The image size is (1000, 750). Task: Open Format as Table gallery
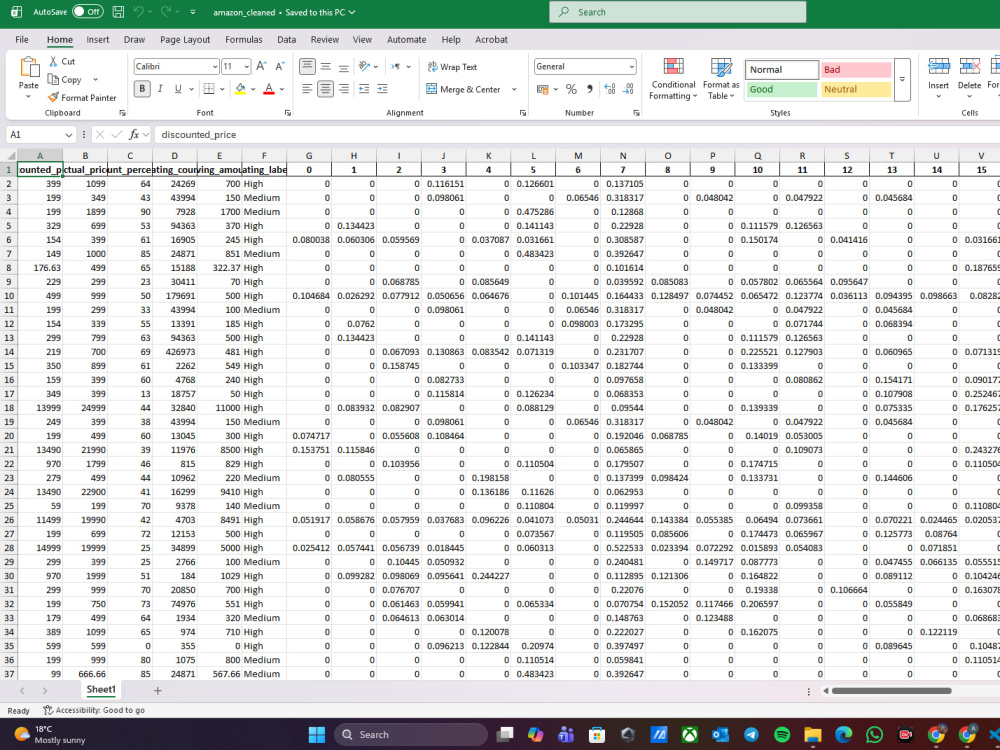721,79
